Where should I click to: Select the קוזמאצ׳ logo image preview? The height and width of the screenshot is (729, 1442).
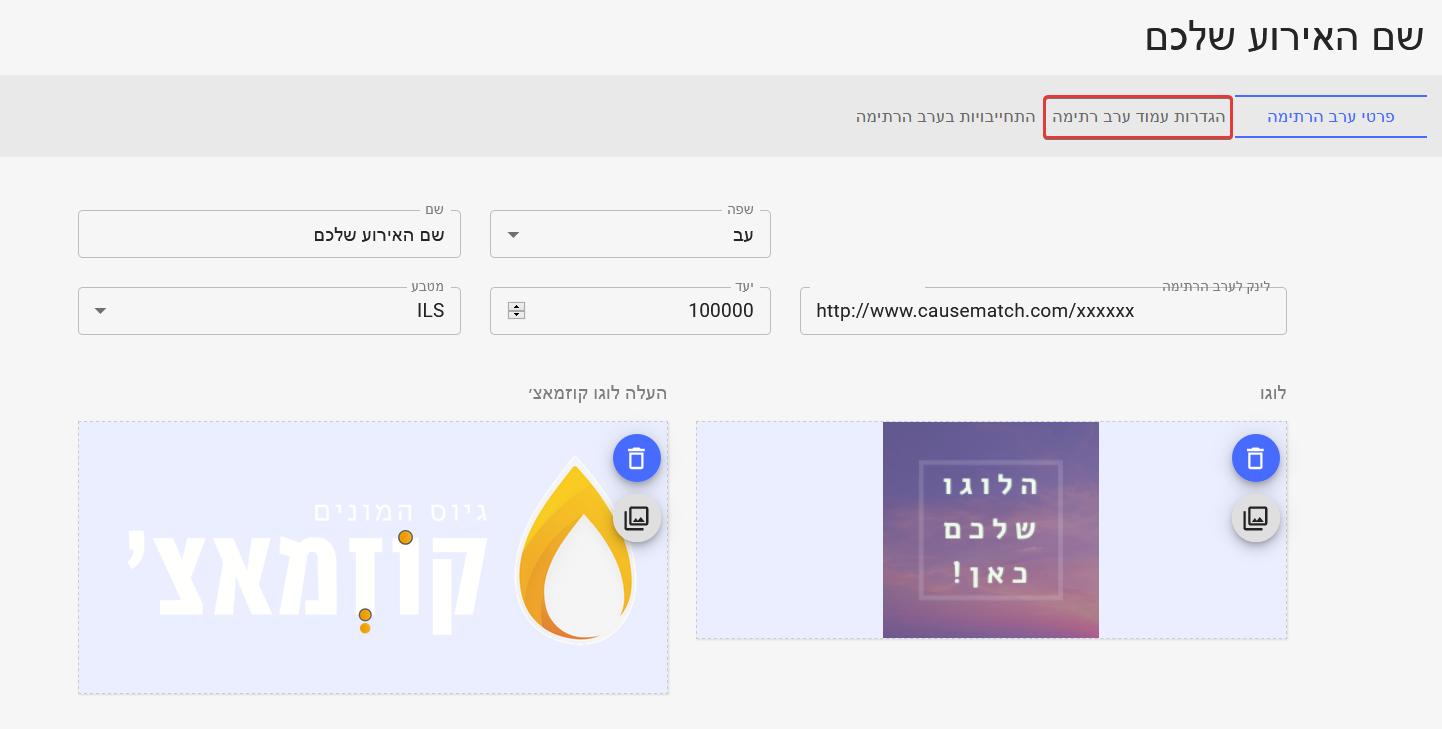click(373, 558)
